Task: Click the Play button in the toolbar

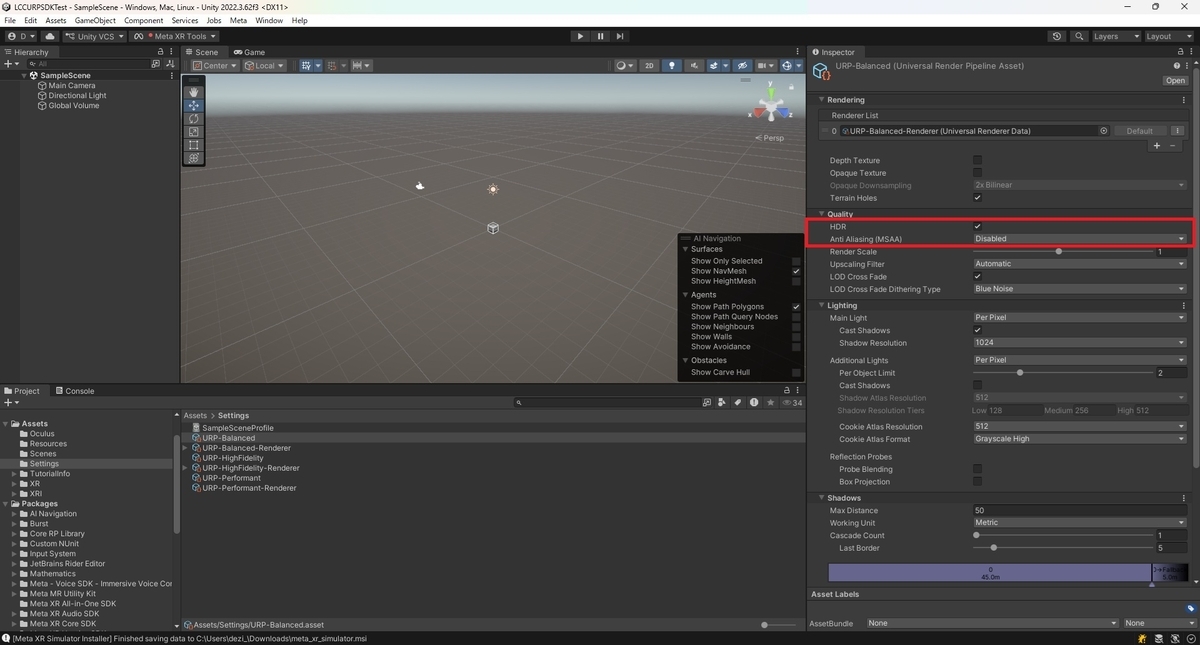Action: point(580,36)
